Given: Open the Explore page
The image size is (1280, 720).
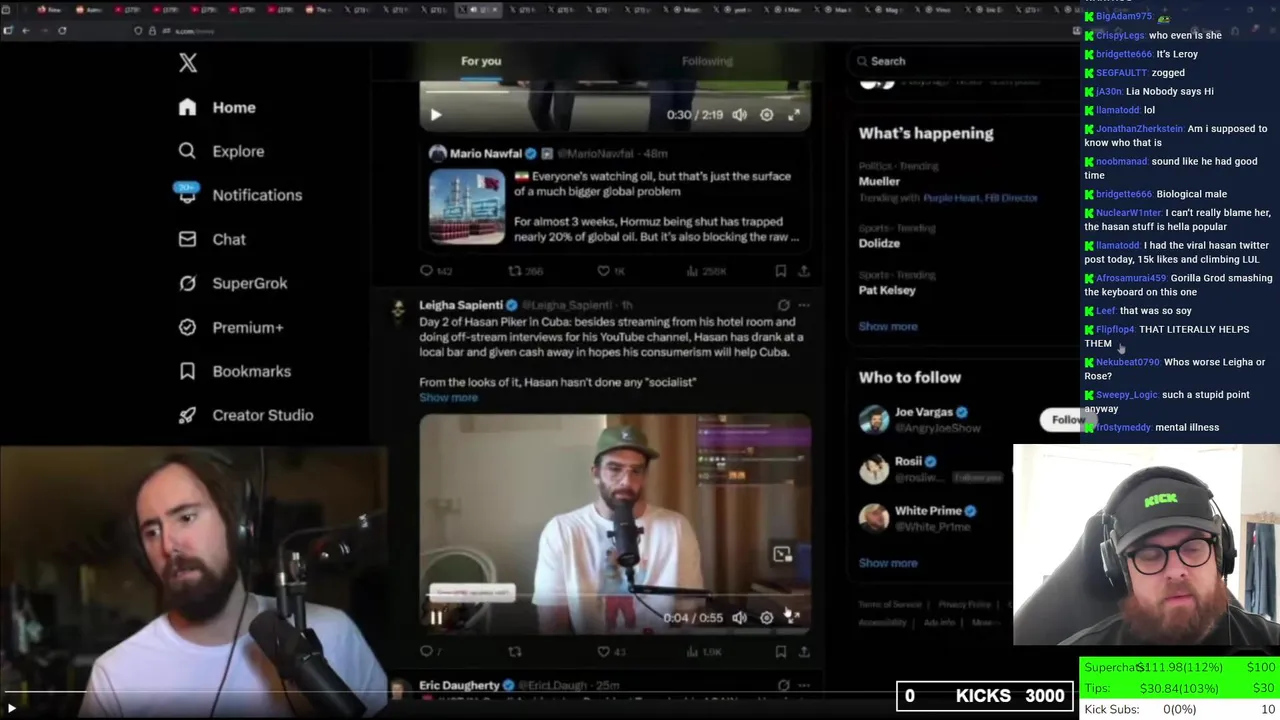Looking at the screenshot, I should 221,151.
